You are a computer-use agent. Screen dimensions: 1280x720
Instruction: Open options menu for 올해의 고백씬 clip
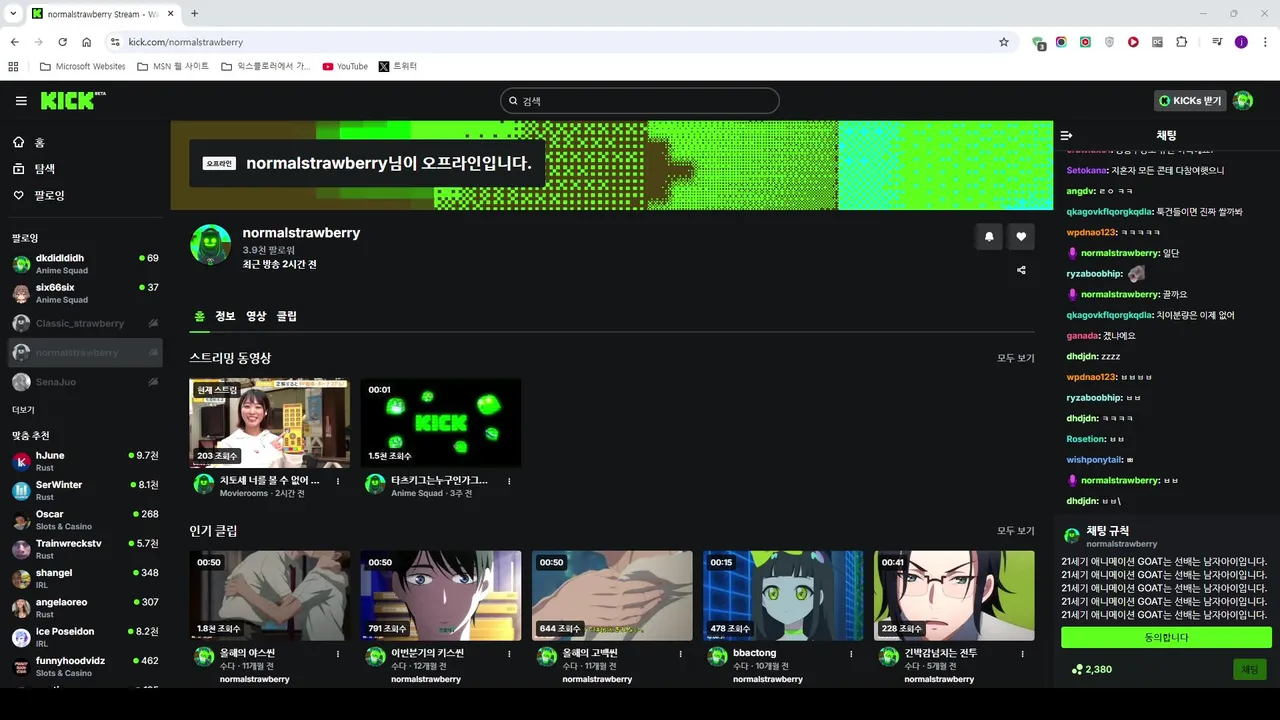(x=680, y=654)
